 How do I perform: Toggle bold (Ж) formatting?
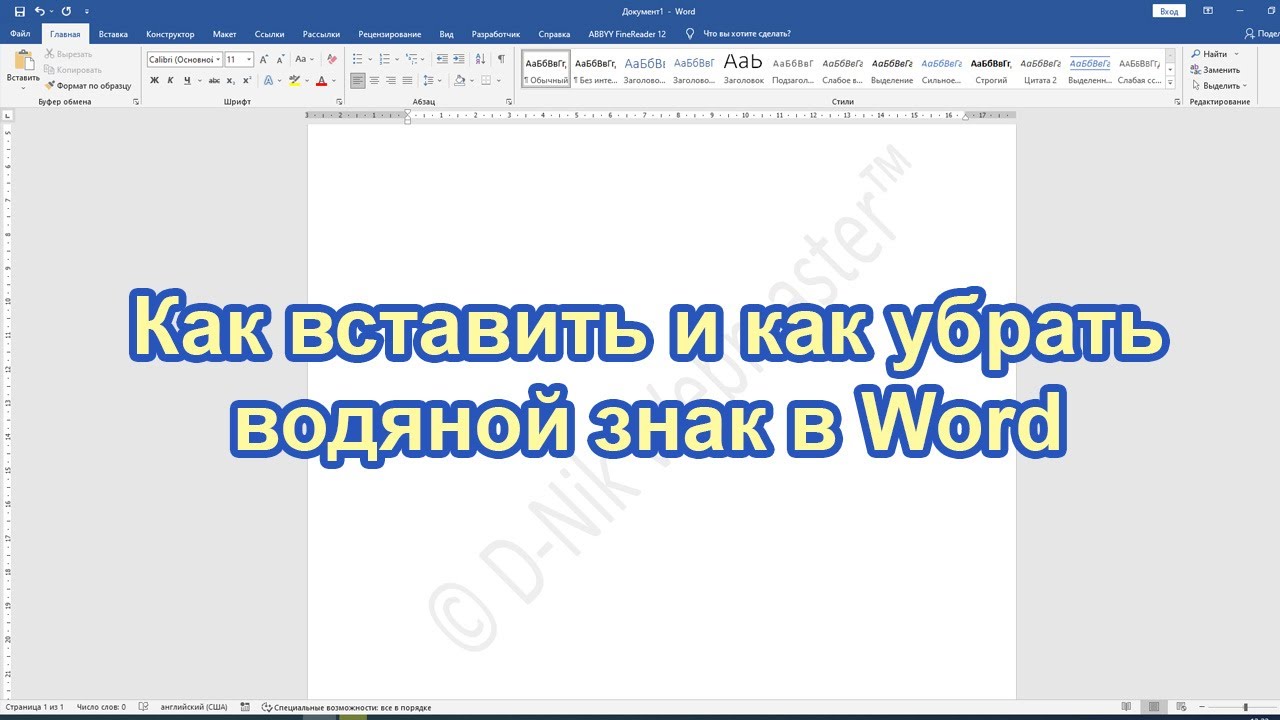pyautogui.click(x=155, y=80)
